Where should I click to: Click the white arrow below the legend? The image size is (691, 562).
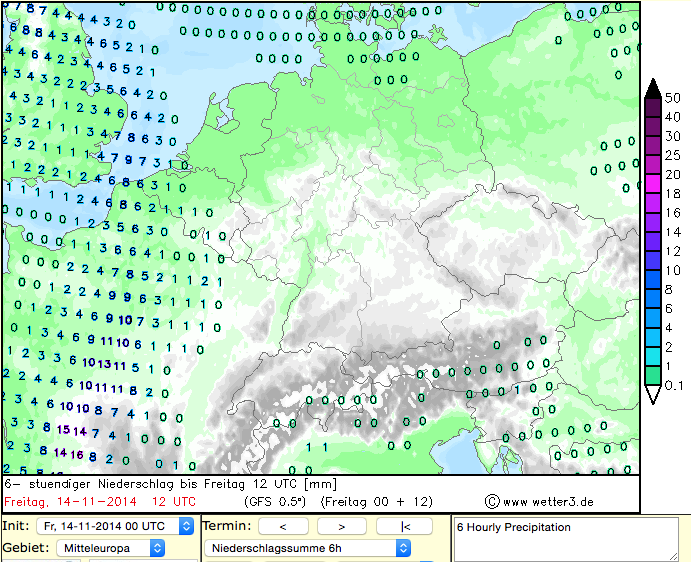coord(653,394)
